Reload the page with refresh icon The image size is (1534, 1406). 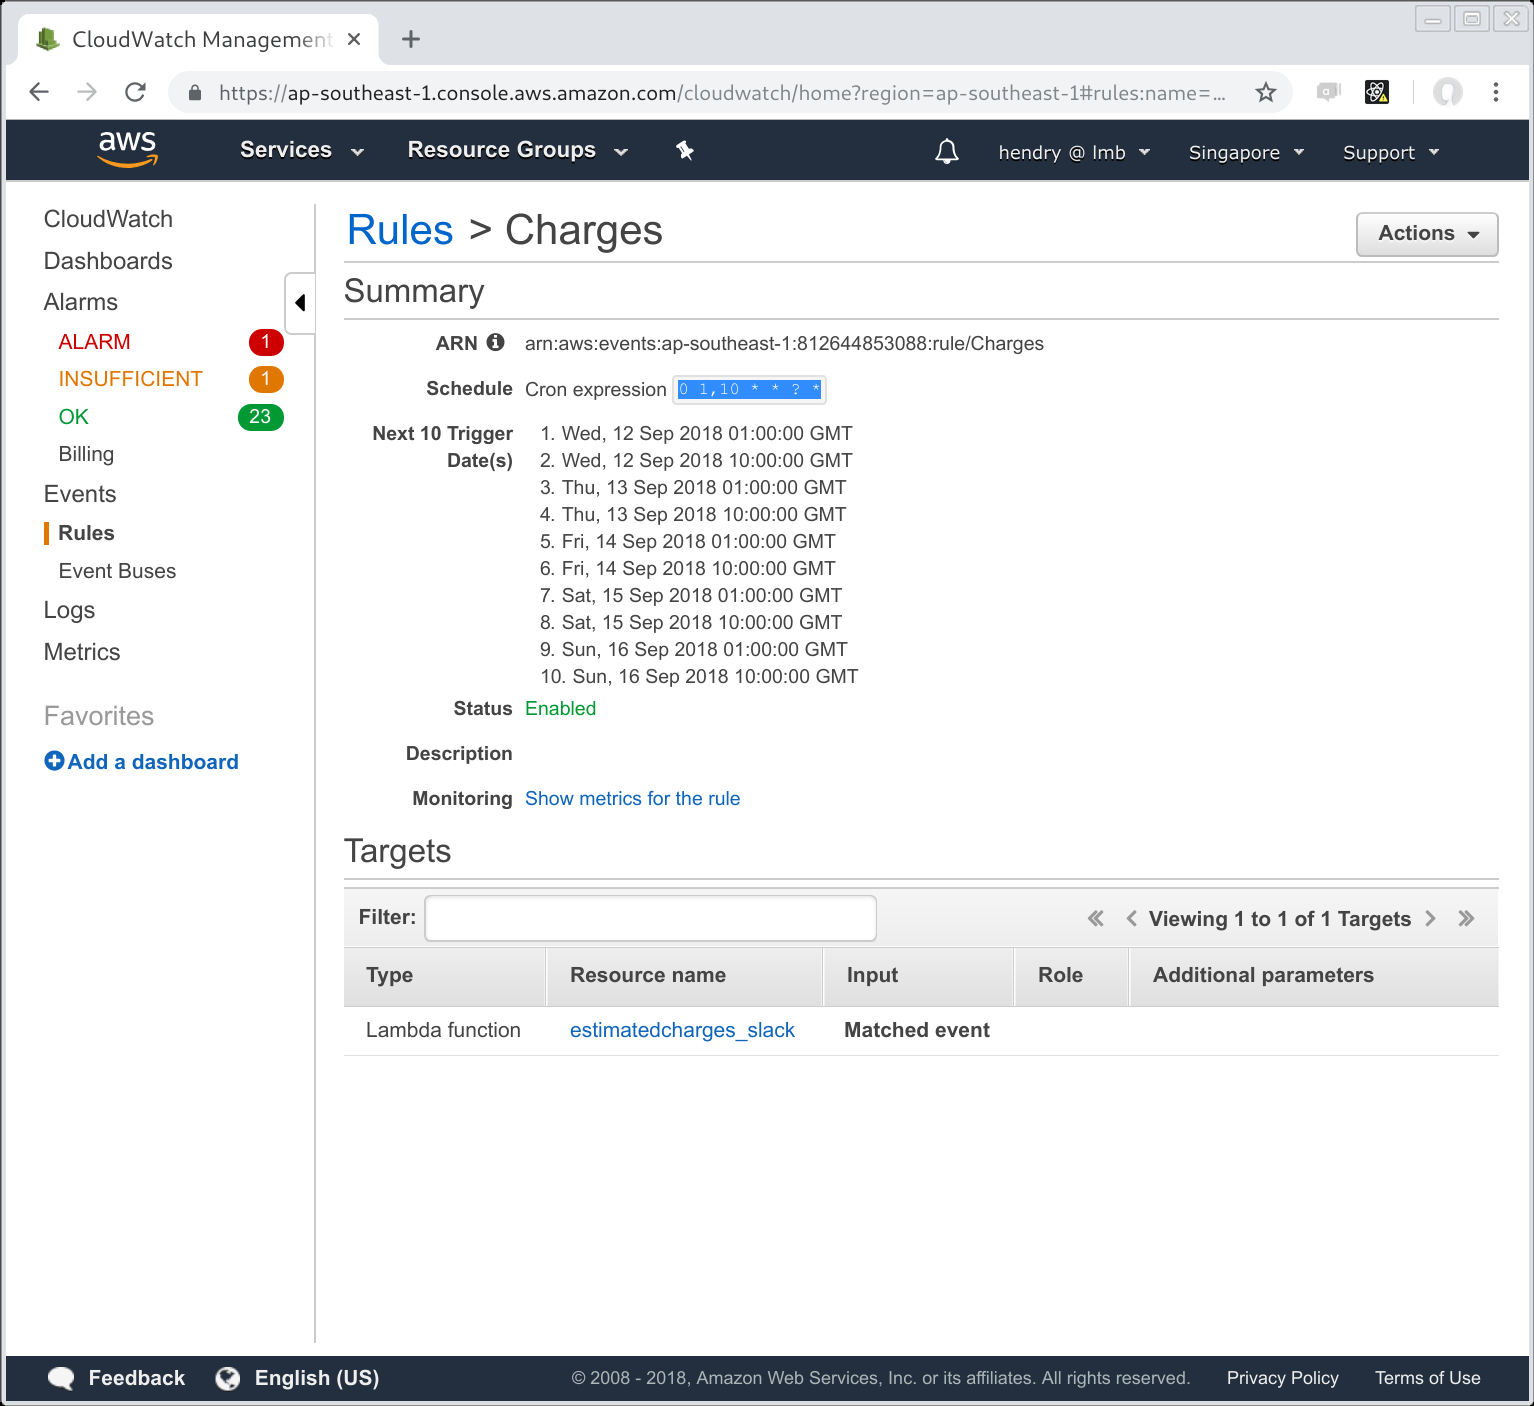point(135,92)
